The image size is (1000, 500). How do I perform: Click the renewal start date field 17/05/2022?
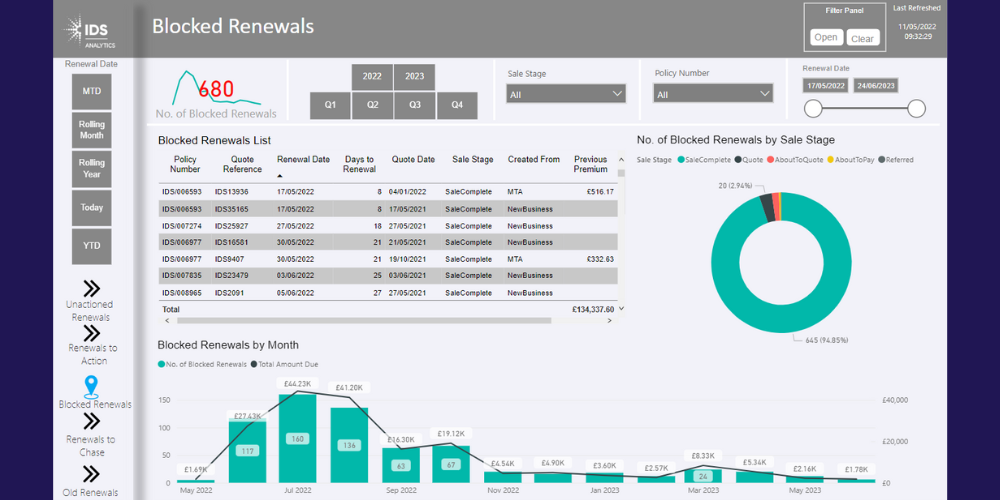[825, 86]
